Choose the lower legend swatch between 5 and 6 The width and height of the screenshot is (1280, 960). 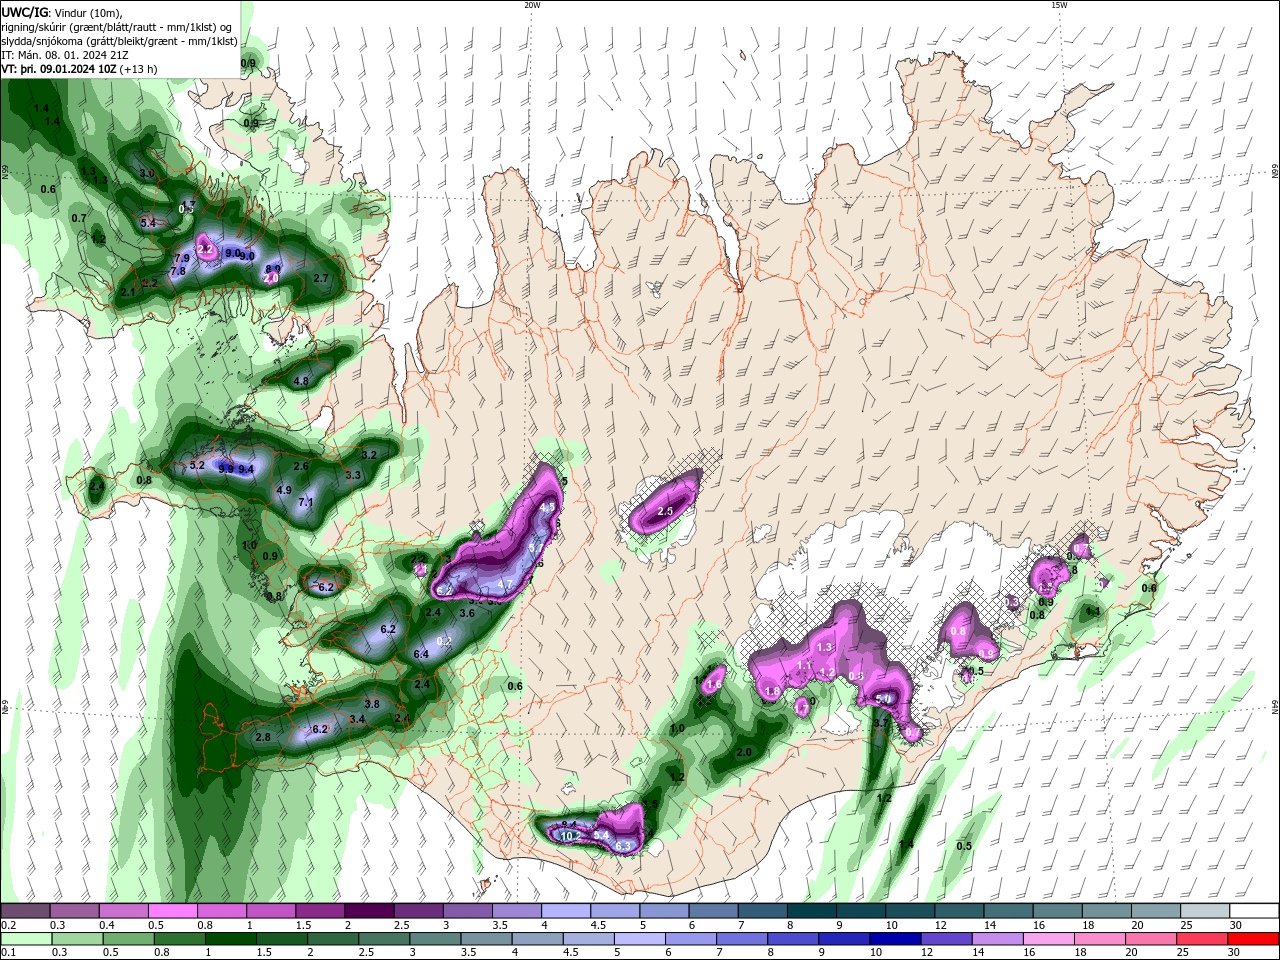640,939
